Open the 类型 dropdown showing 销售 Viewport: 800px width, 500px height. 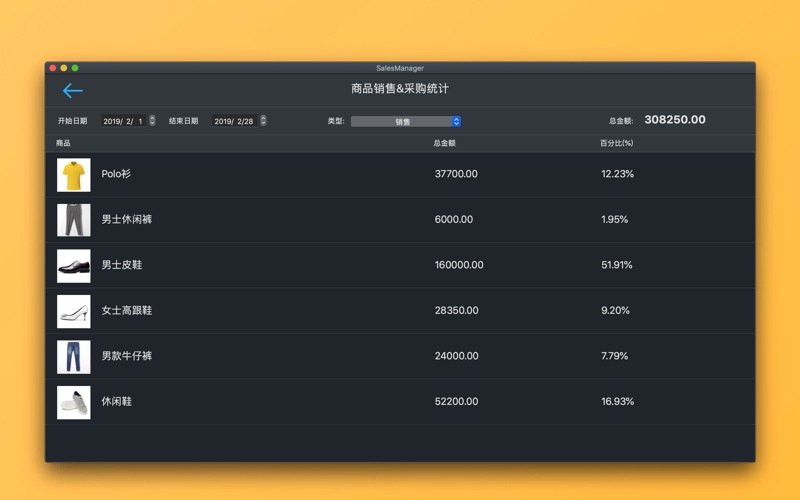pos(406,121)
